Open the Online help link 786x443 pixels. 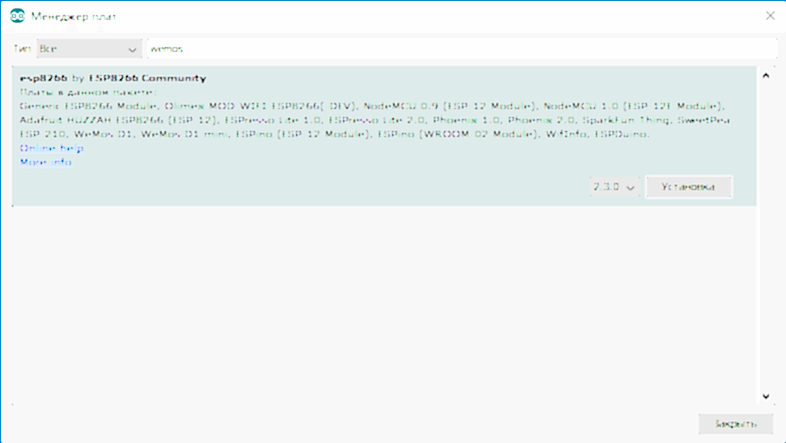coord(51,148)
